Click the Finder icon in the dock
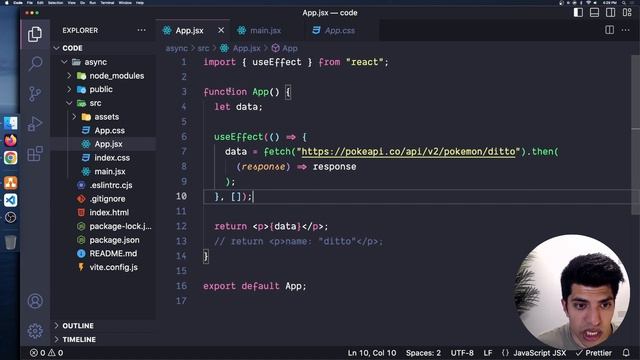The image size is (640, 360). click(11, 123)
